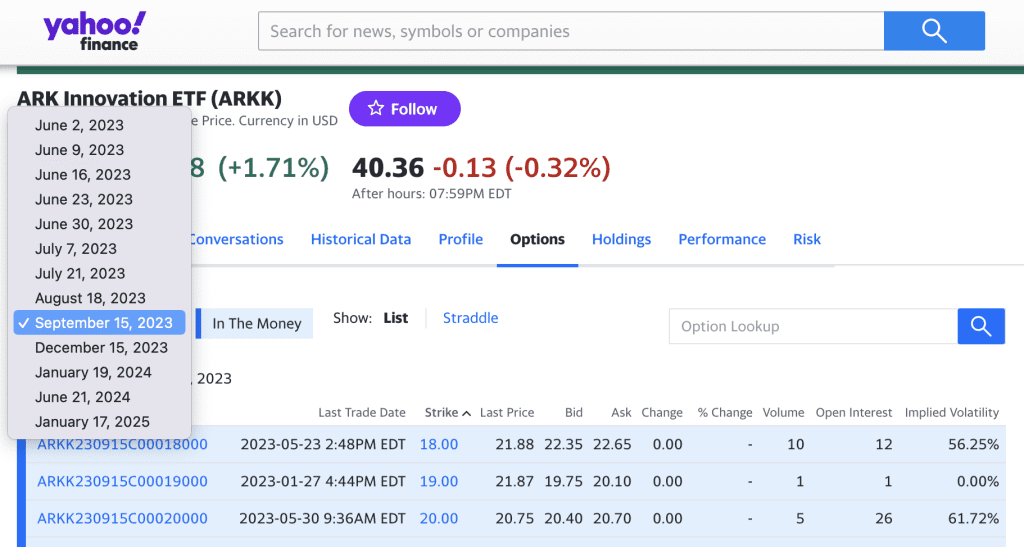Image resolution: width=1024 pixels, height=547 pixels.
Task: Select August 18, 2023 expiration date
Action: pyautogui.click(x=99, y=298)
